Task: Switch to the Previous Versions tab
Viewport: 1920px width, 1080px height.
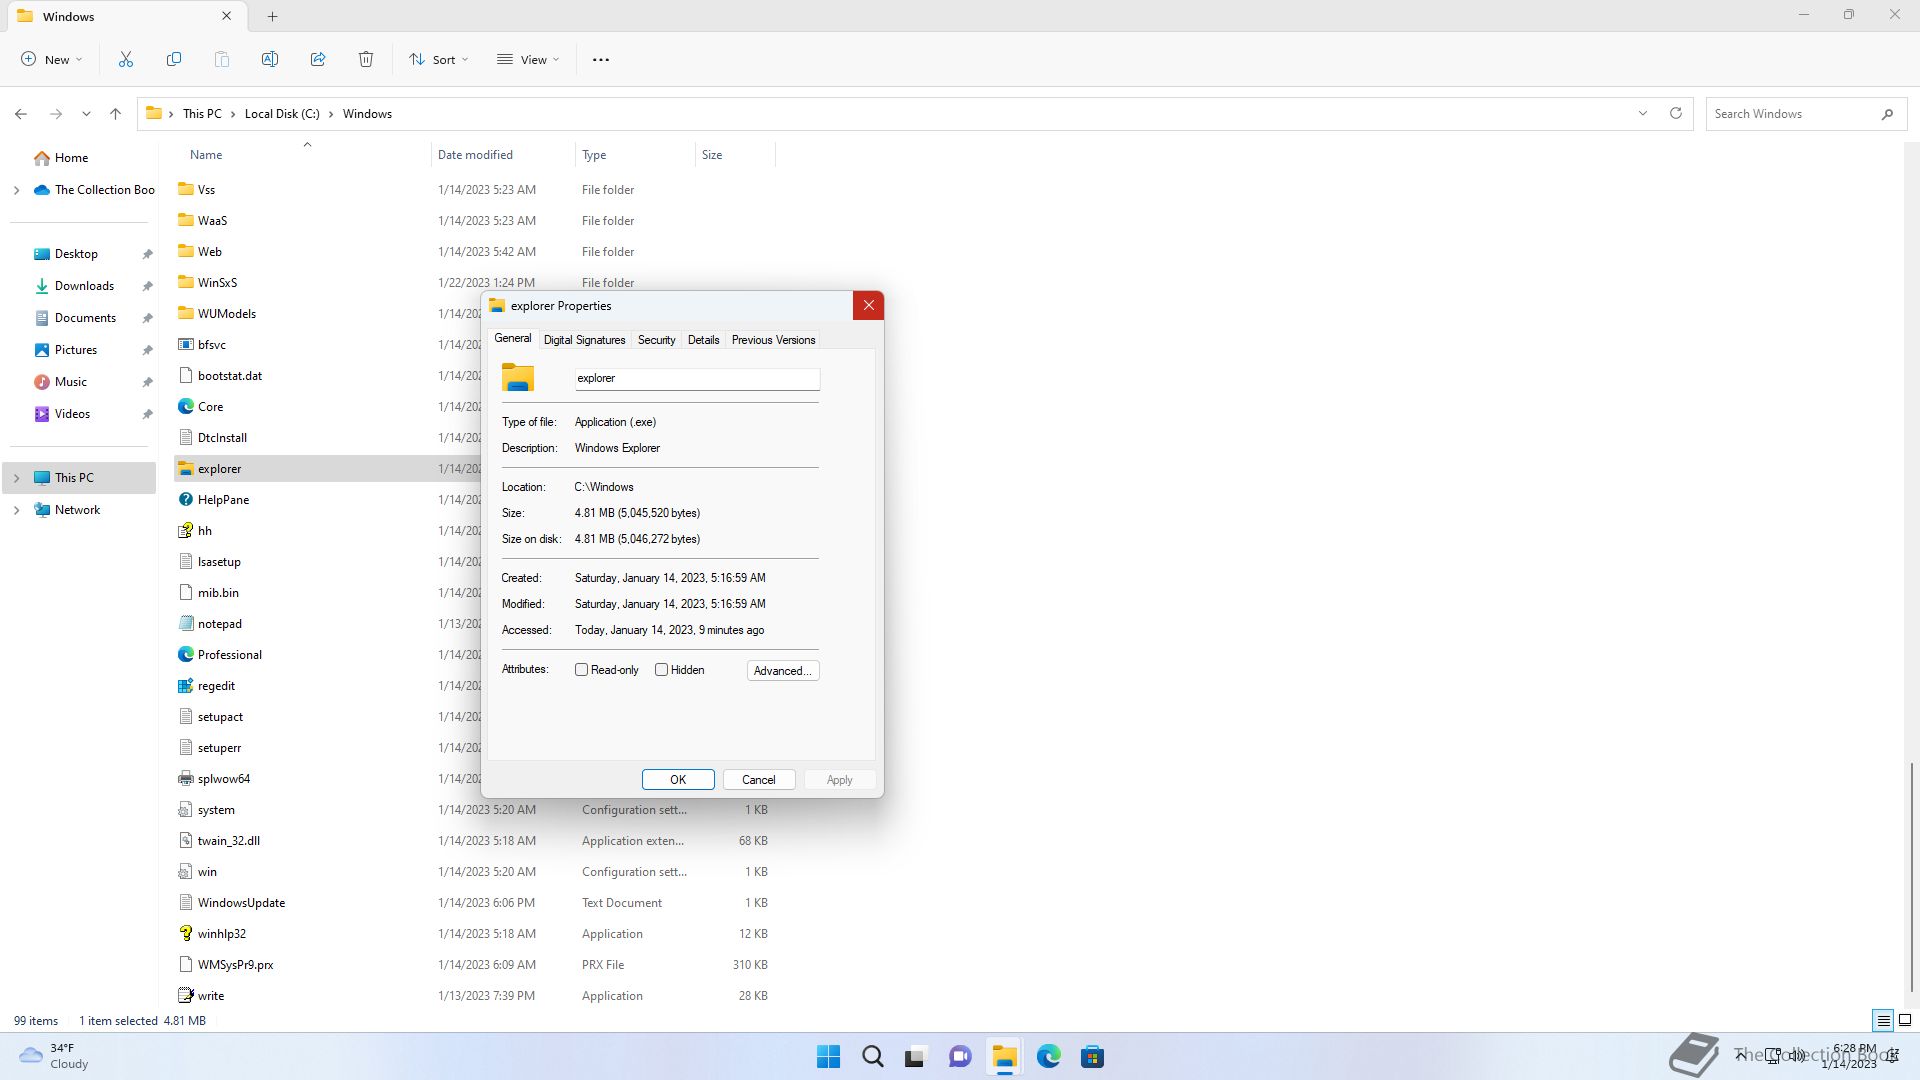Action: pyautogui.click(x=773, y=340)
